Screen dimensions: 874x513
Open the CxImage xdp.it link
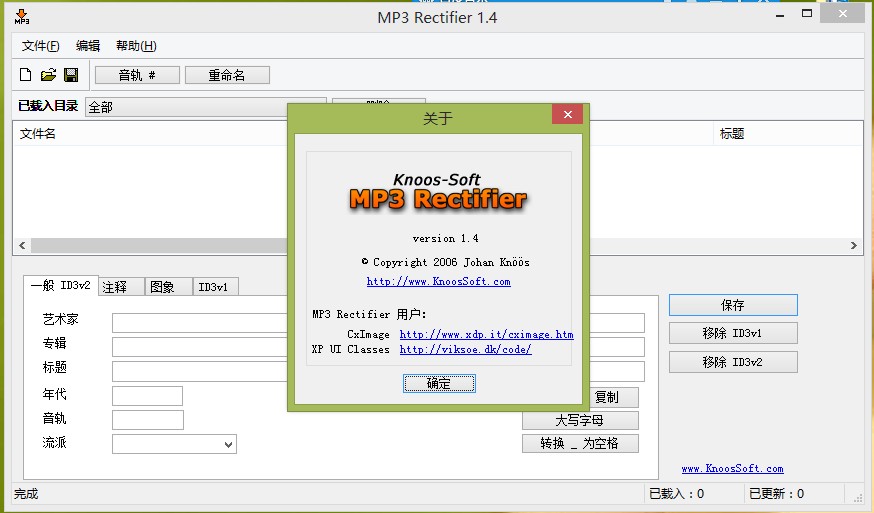[487, 335]
